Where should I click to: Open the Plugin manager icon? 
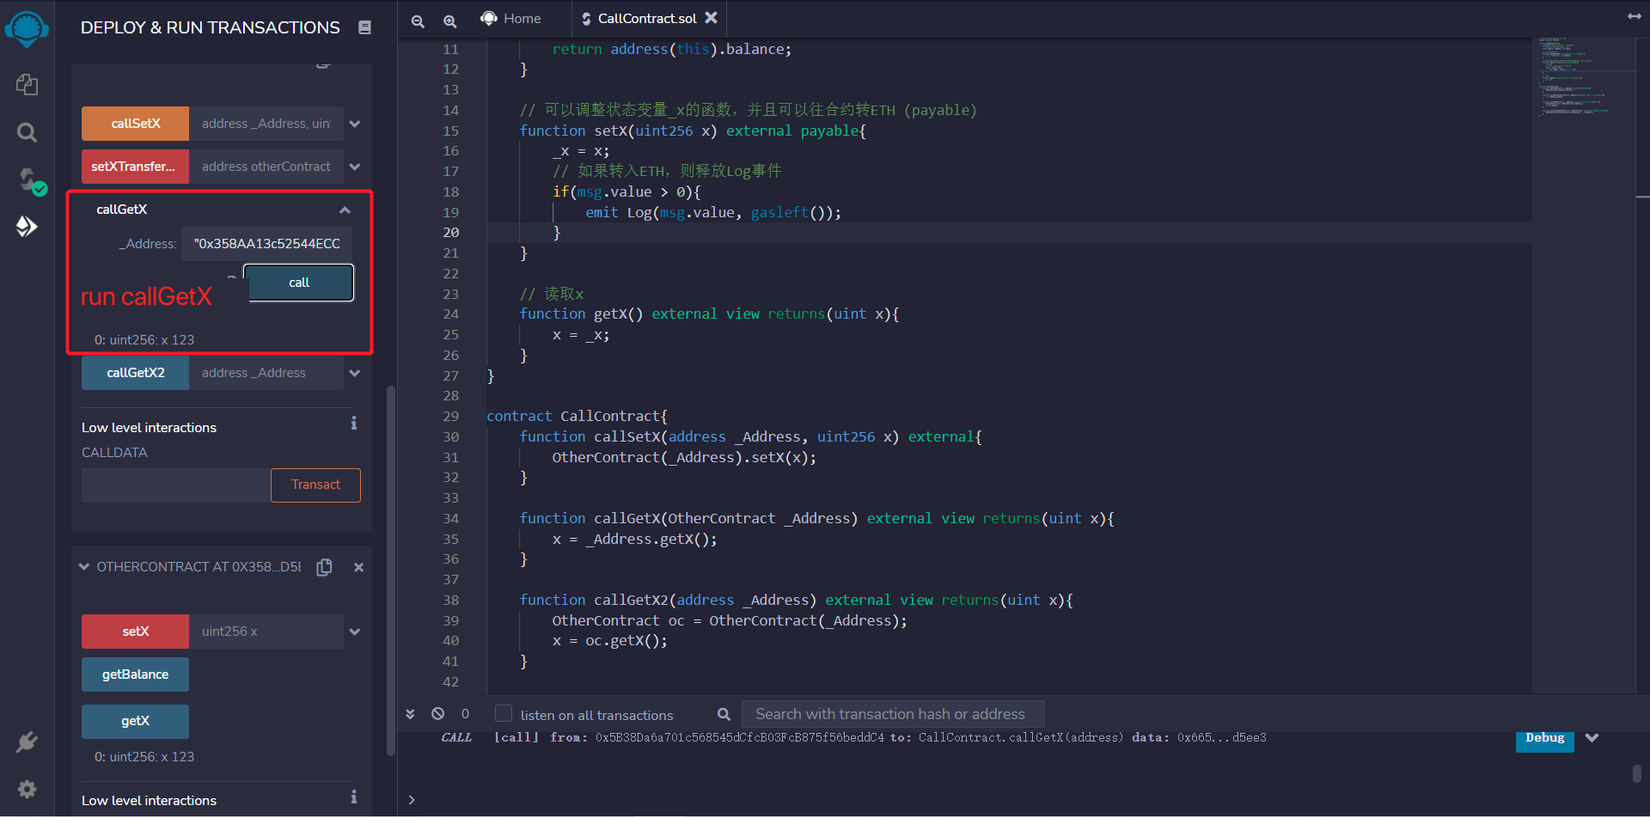click(x=27, y=742)
